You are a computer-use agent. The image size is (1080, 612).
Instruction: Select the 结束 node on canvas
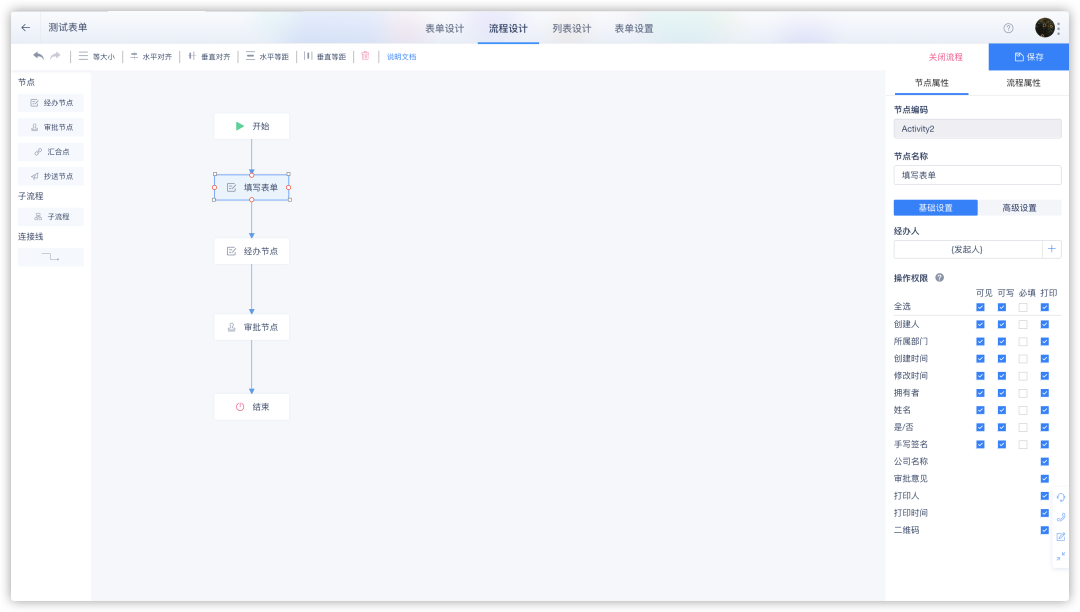(x=251, y=407)
